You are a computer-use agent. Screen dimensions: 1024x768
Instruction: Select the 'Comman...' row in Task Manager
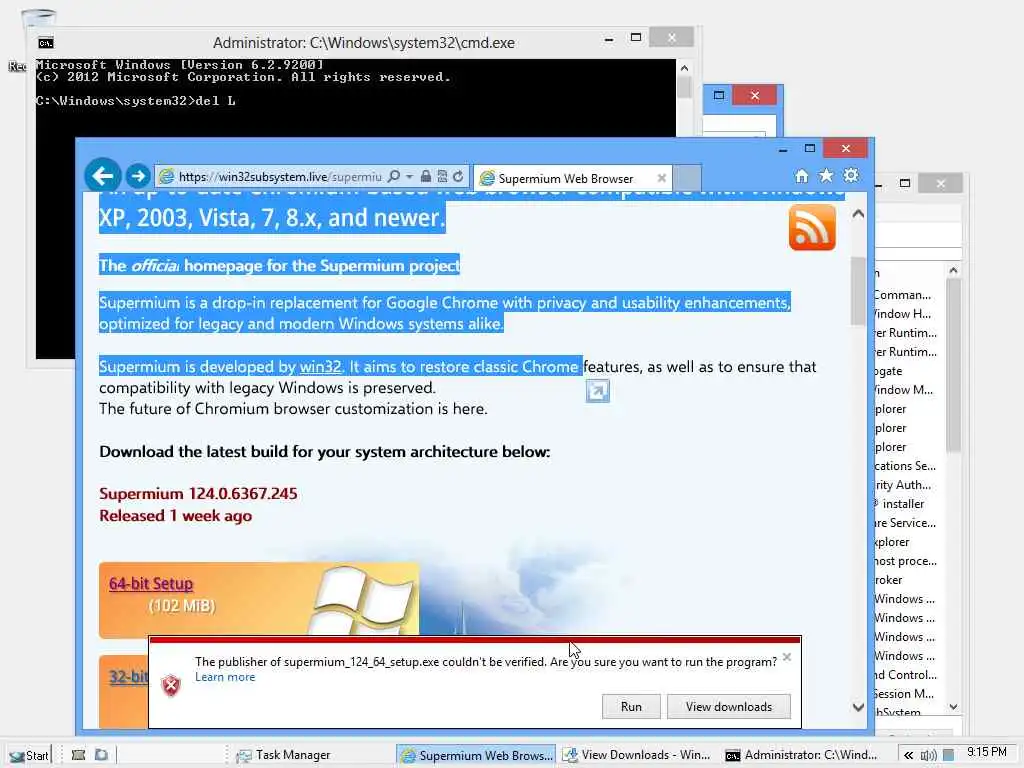click(x=908, y=295)
